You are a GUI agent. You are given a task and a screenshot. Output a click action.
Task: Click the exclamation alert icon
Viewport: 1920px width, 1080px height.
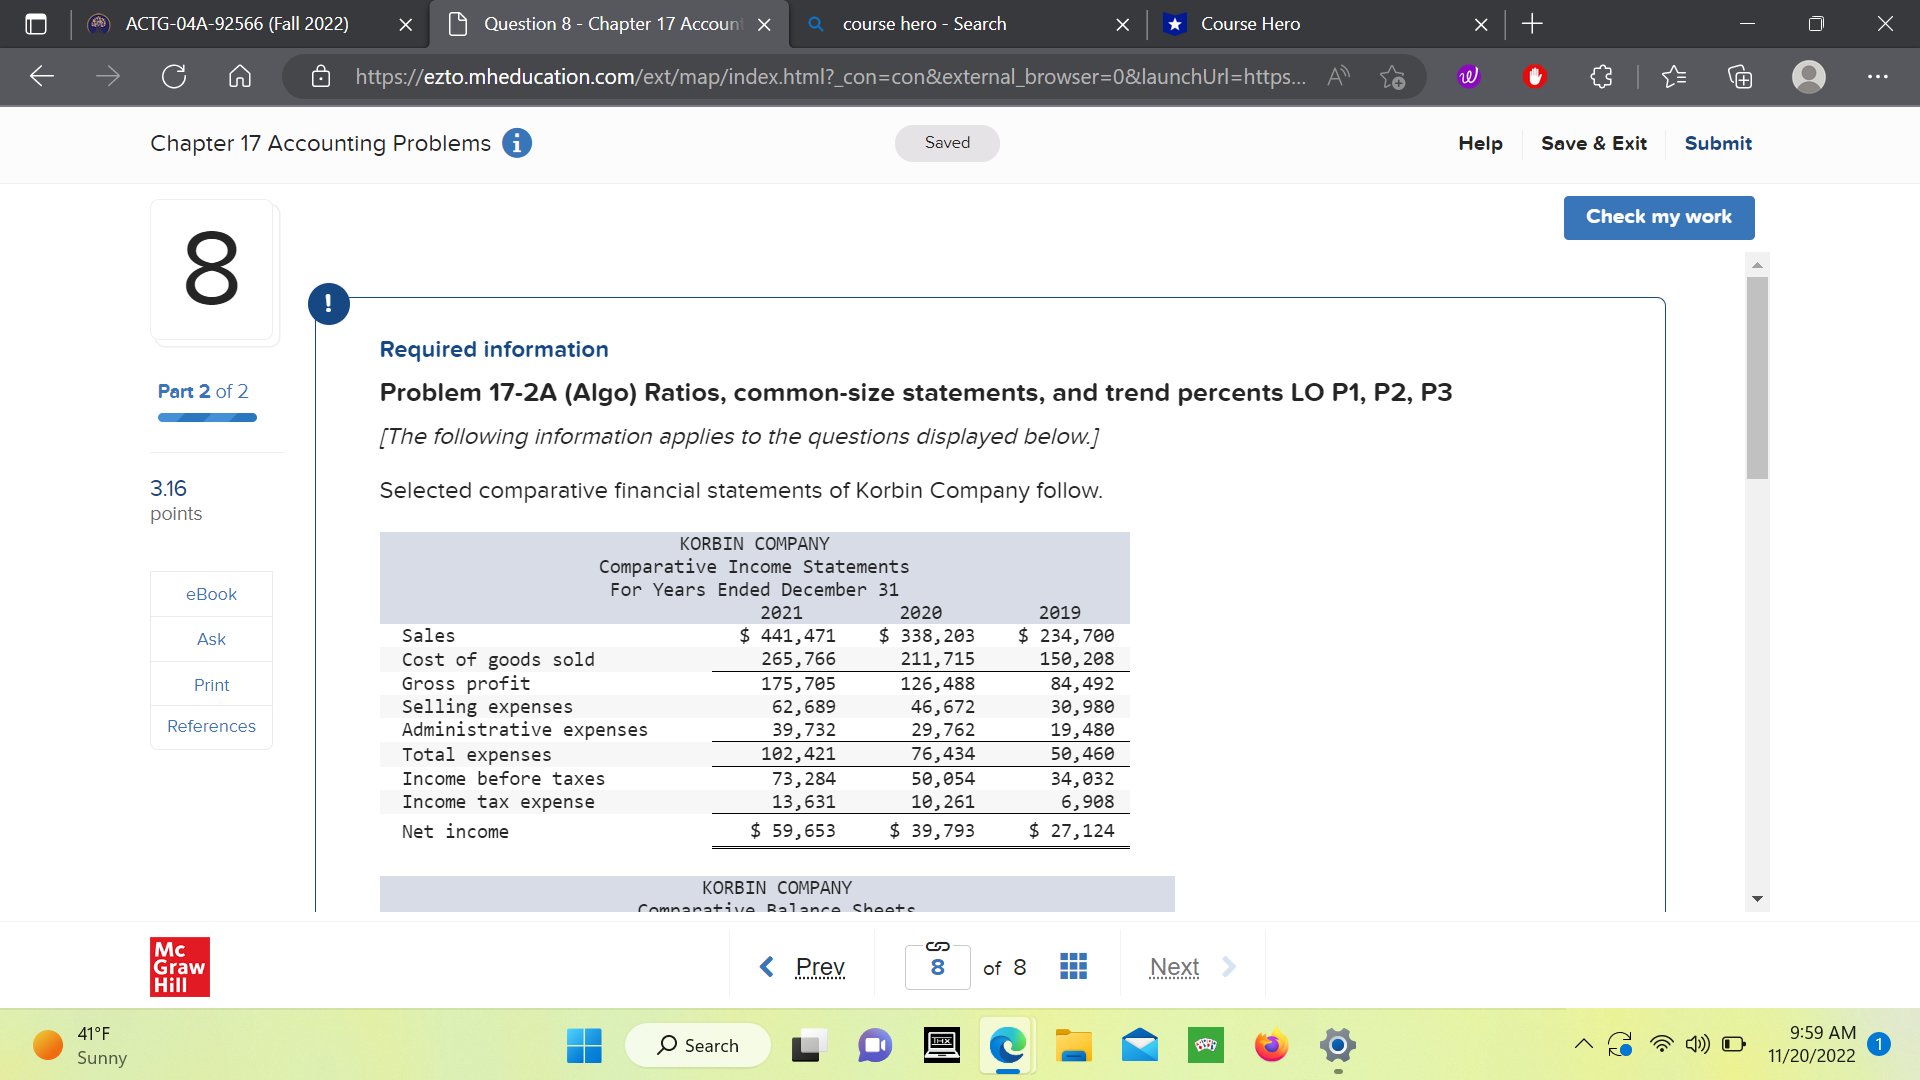(x=329, y=304)
